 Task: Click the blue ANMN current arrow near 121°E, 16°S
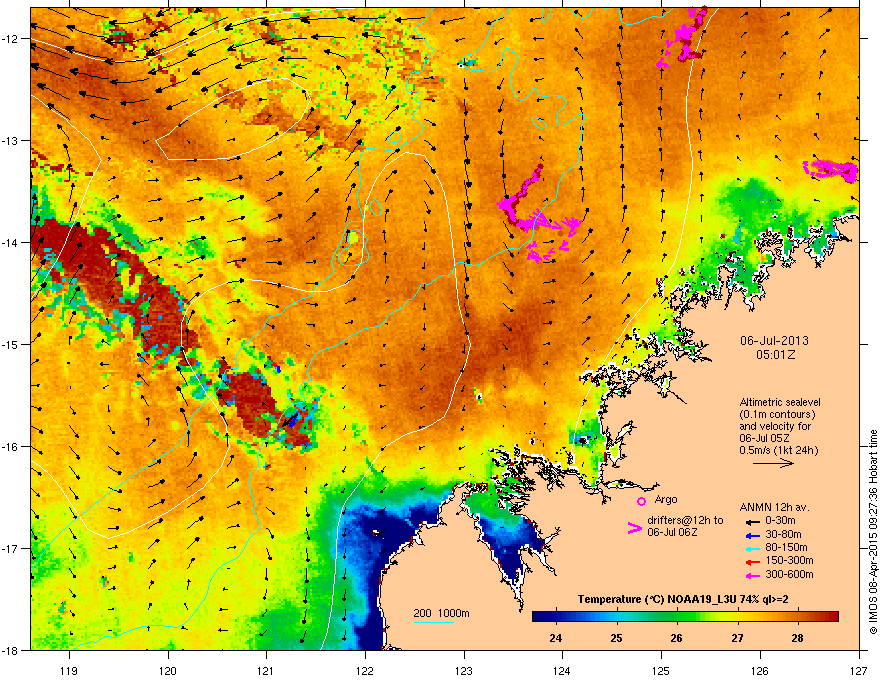(291, 420)
